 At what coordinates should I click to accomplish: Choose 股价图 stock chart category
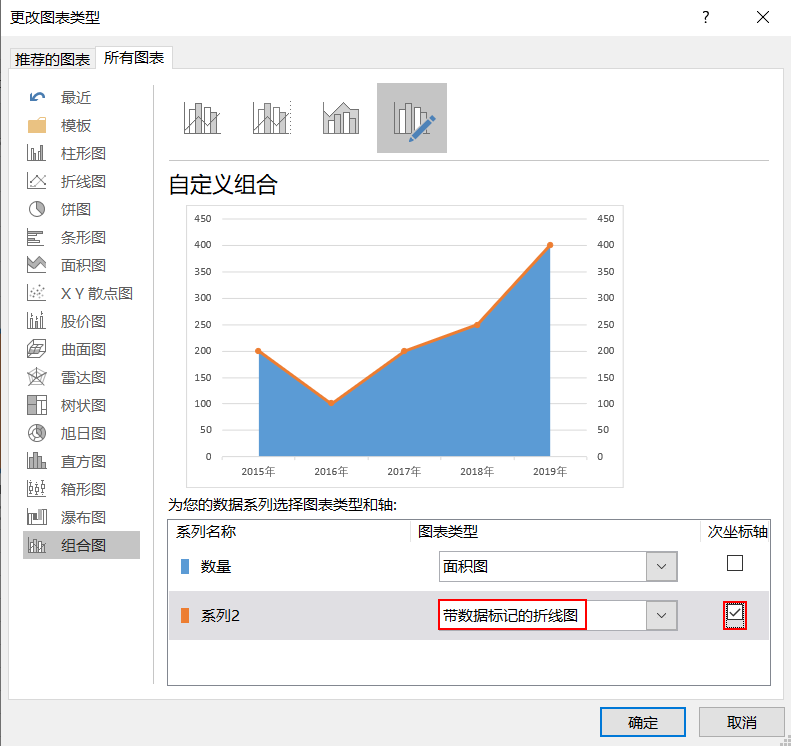tap(81, 321)
